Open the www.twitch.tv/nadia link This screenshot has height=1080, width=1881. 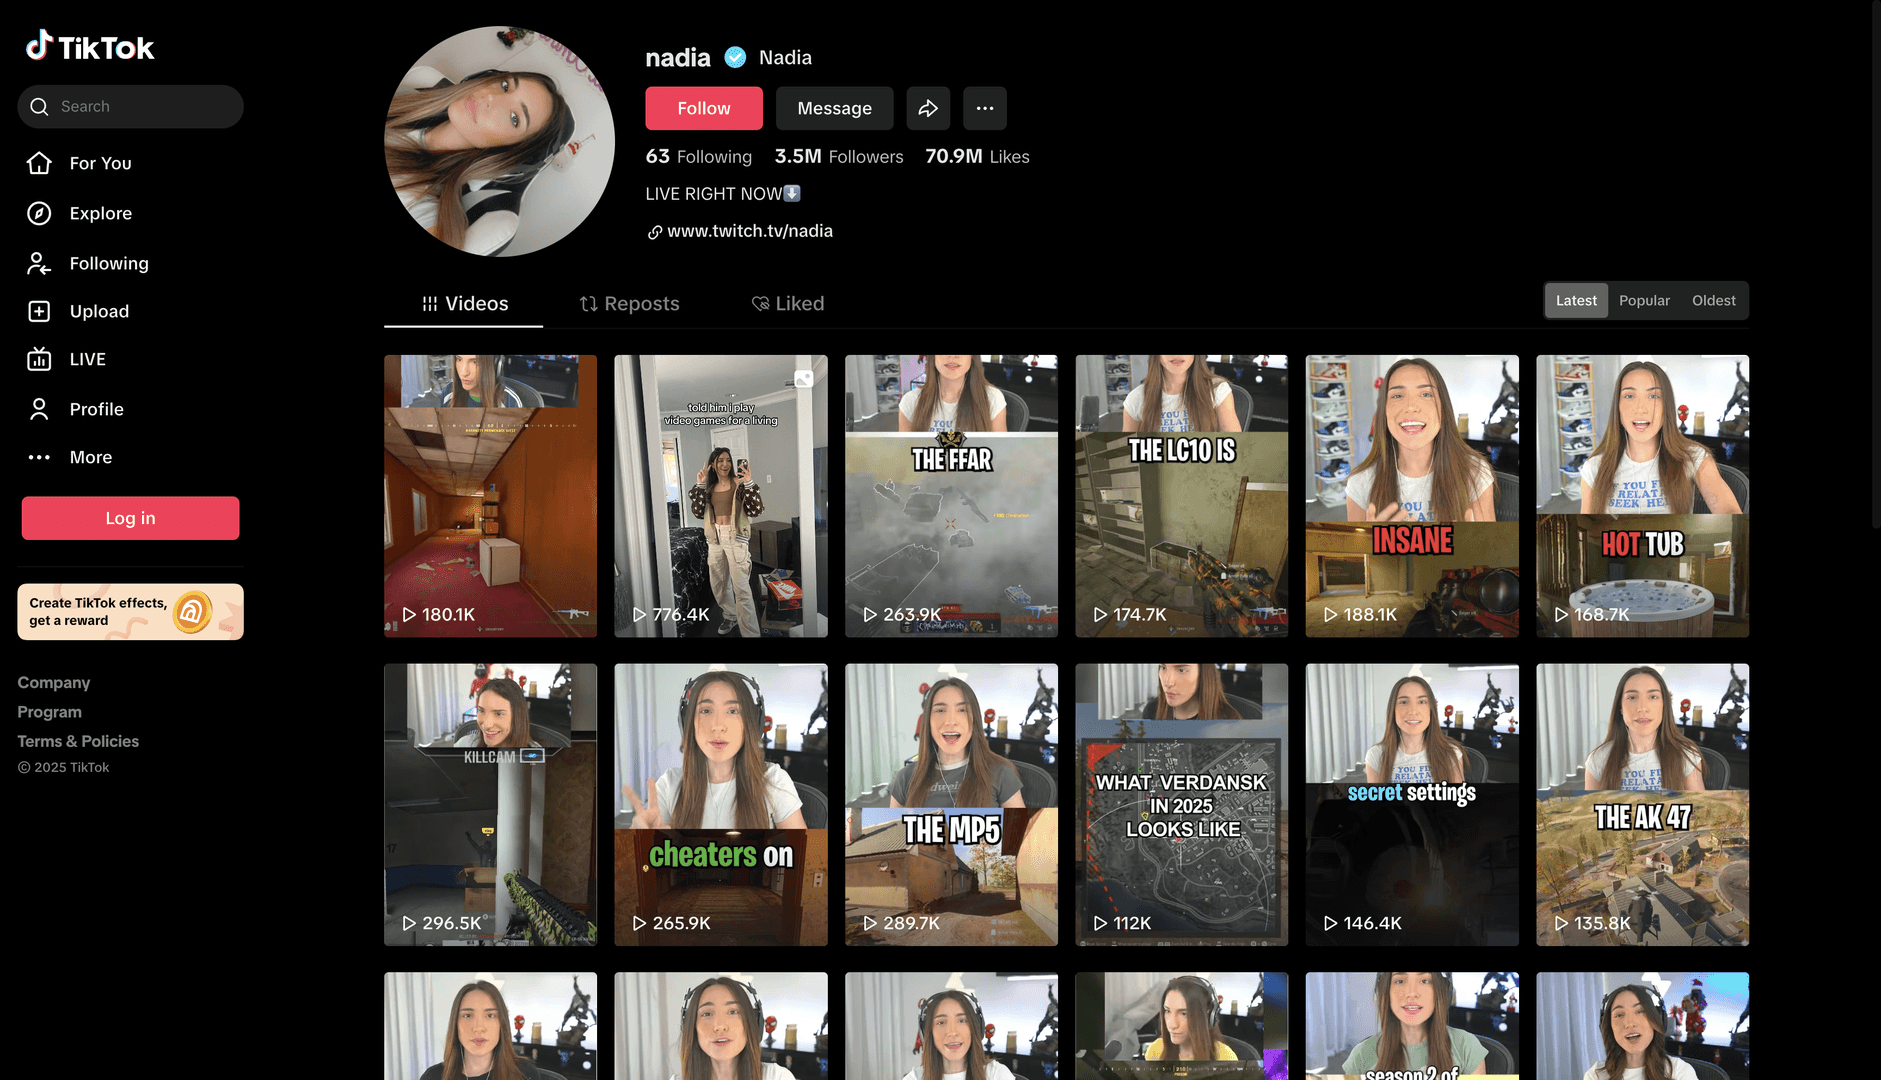[749, 231]
